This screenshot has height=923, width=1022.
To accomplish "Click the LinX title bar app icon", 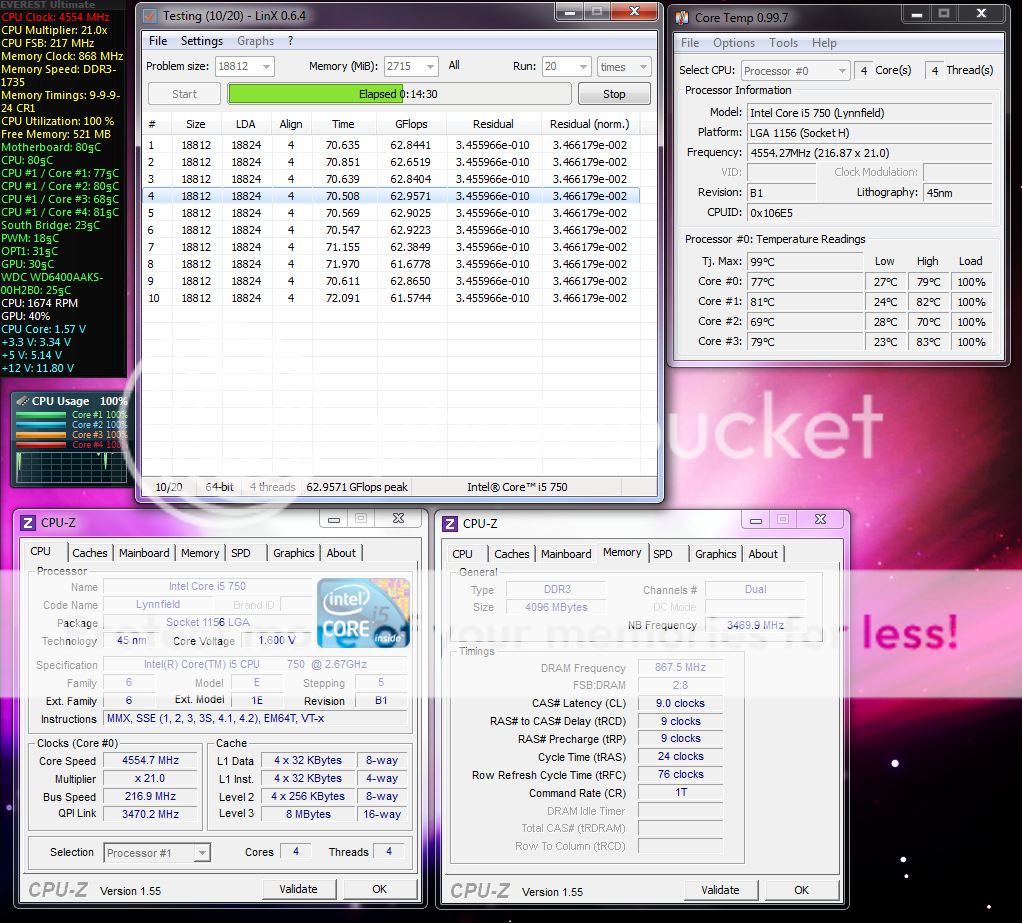I will pos(150,16).
